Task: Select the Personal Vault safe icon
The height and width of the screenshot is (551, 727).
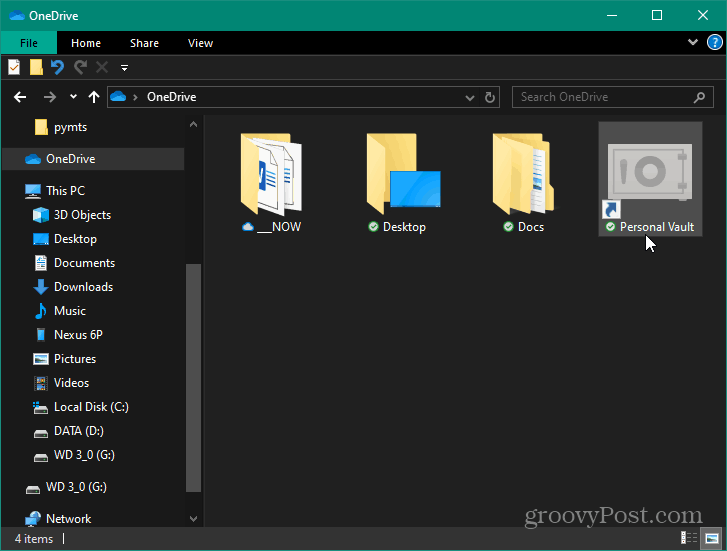Action: point(650,172)
